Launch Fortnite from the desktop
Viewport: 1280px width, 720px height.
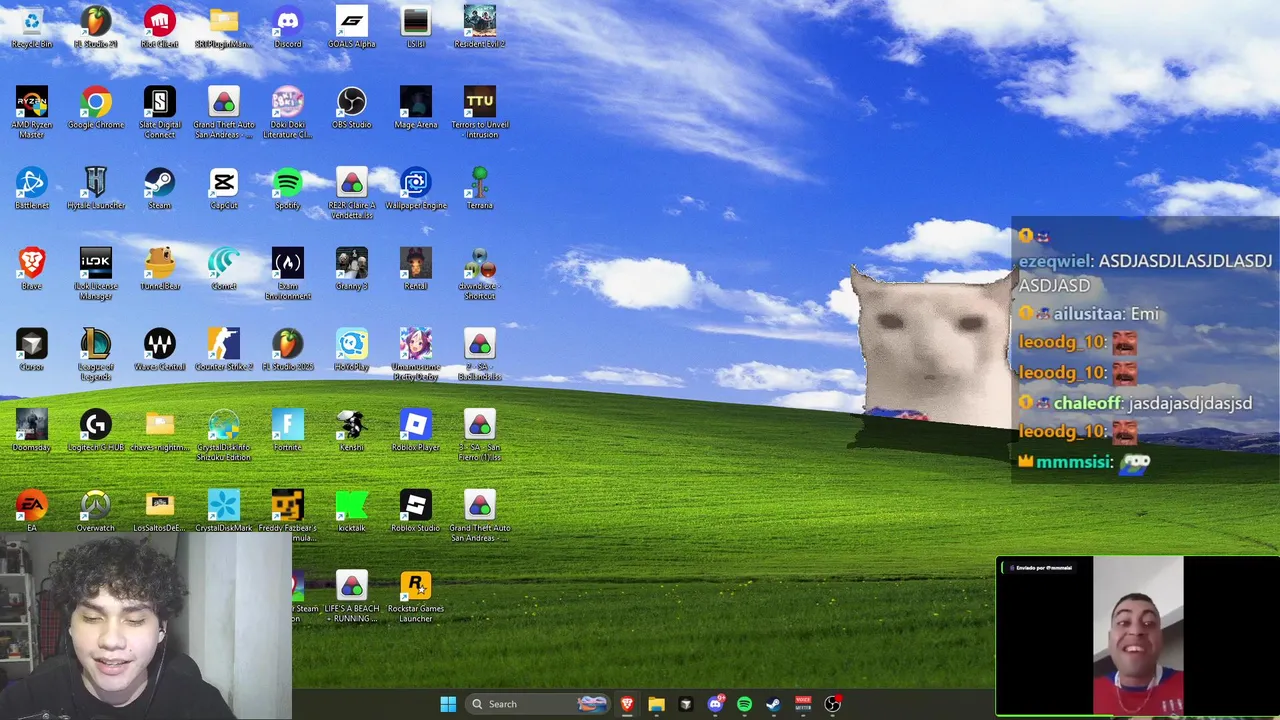tap(288, 431)
